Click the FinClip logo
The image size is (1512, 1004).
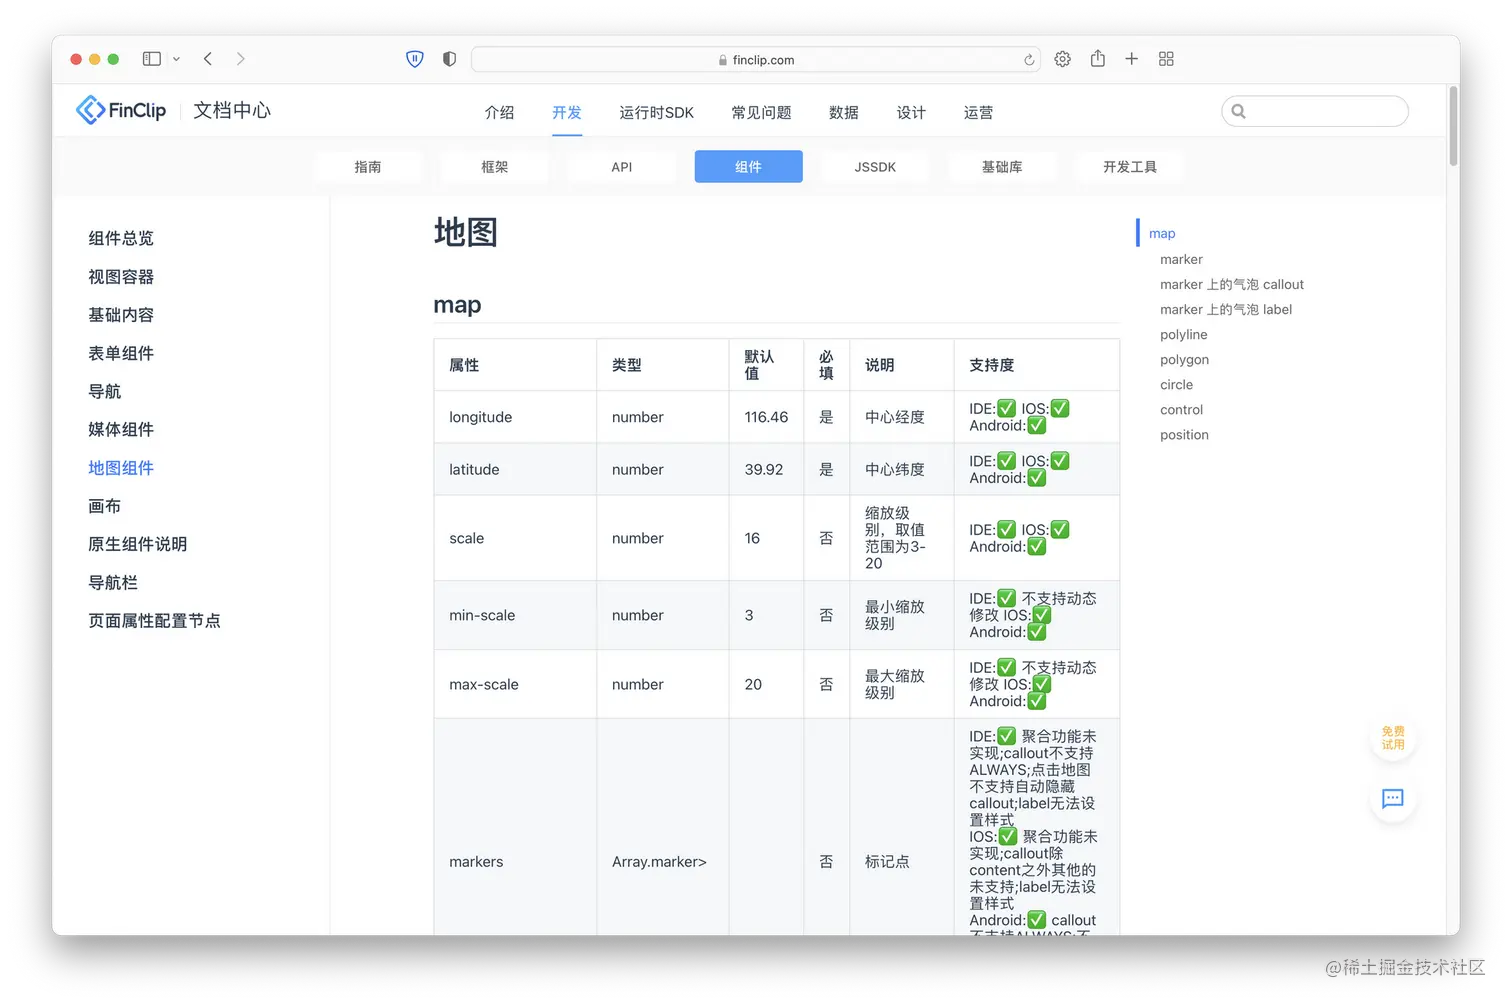tap(121, 110)
